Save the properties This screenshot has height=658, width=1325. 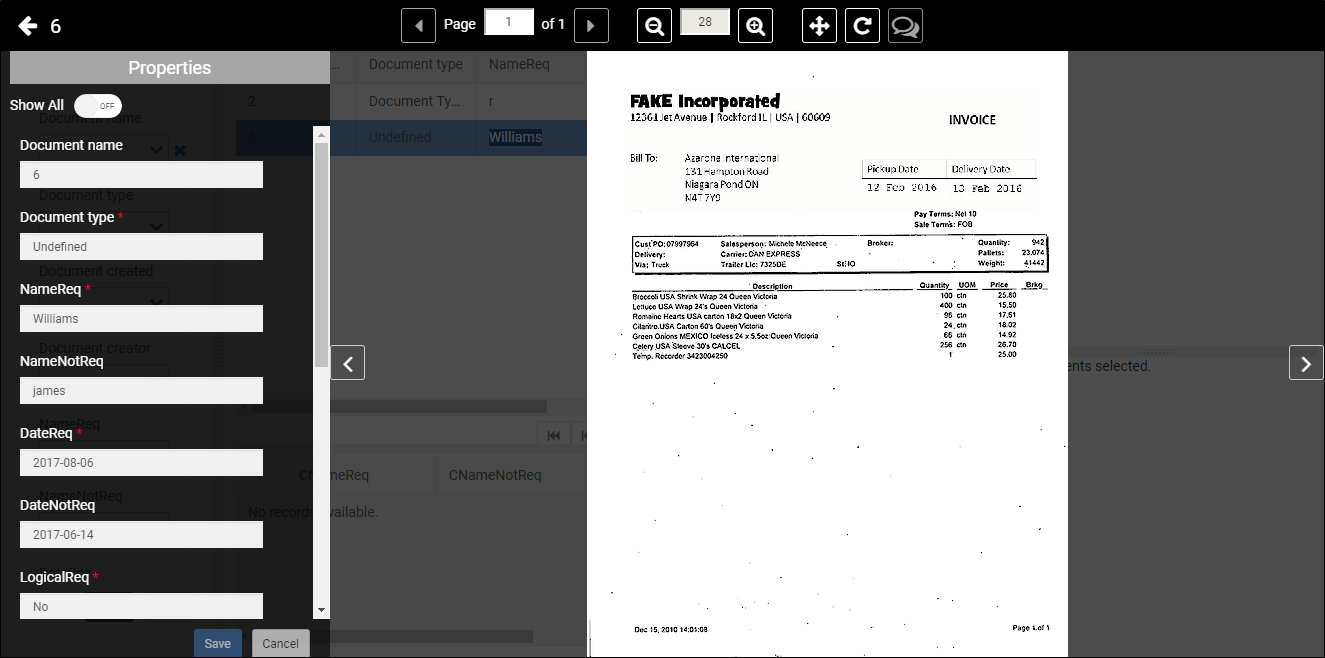tap(218, 643)
